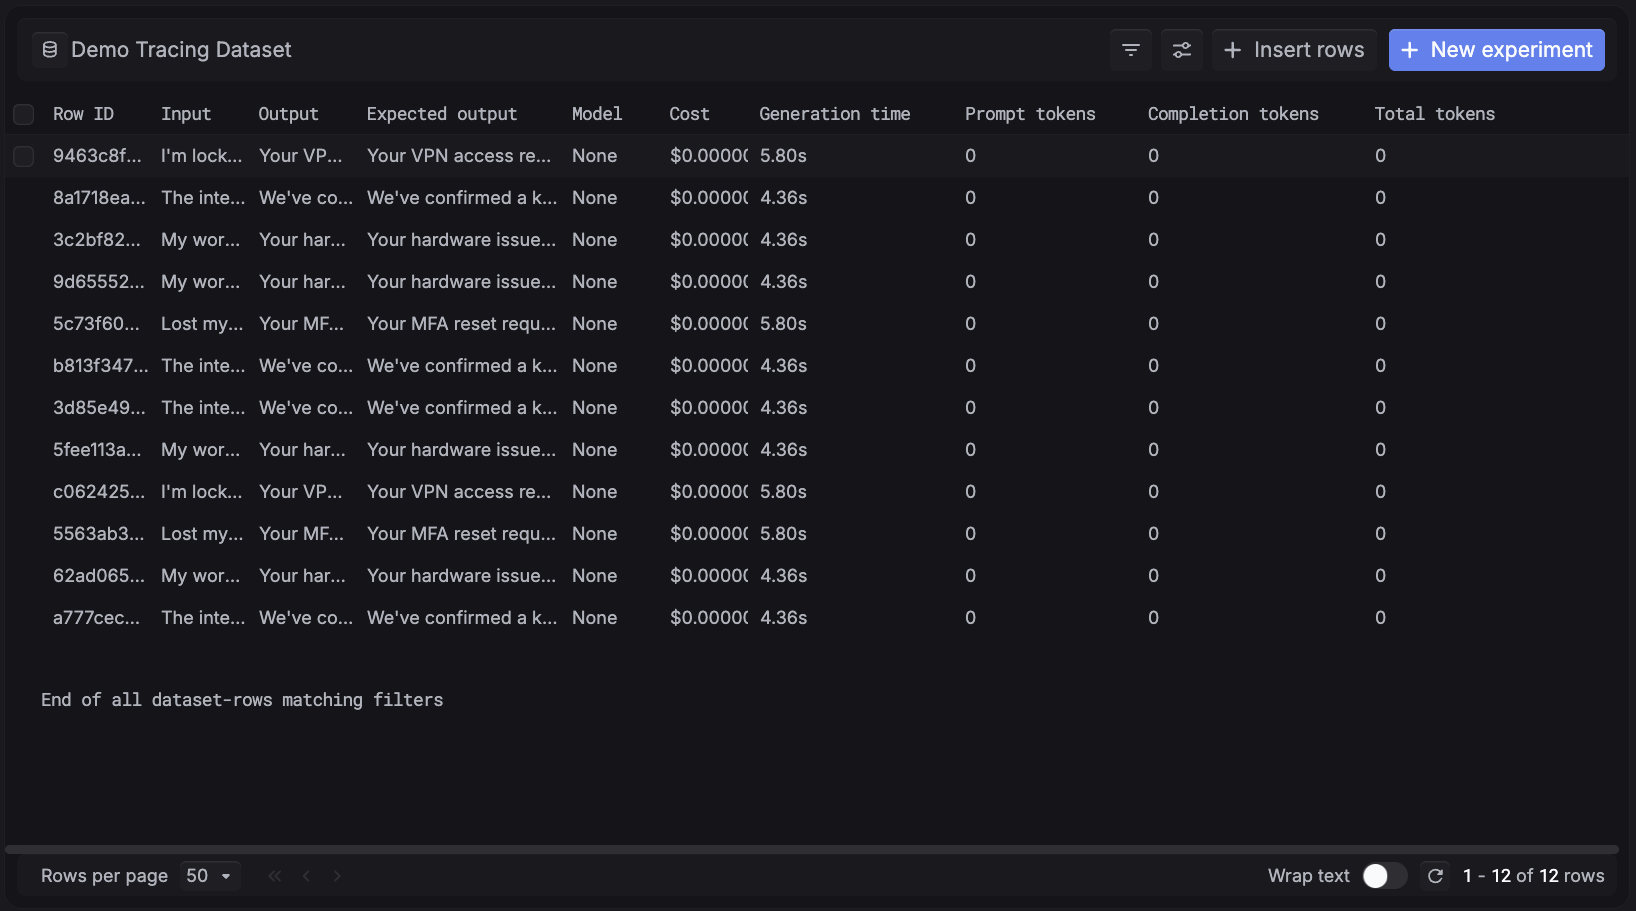Click the Generation time column header
The height and width of the screenshot is (911, 1636).
coord(835,114)
